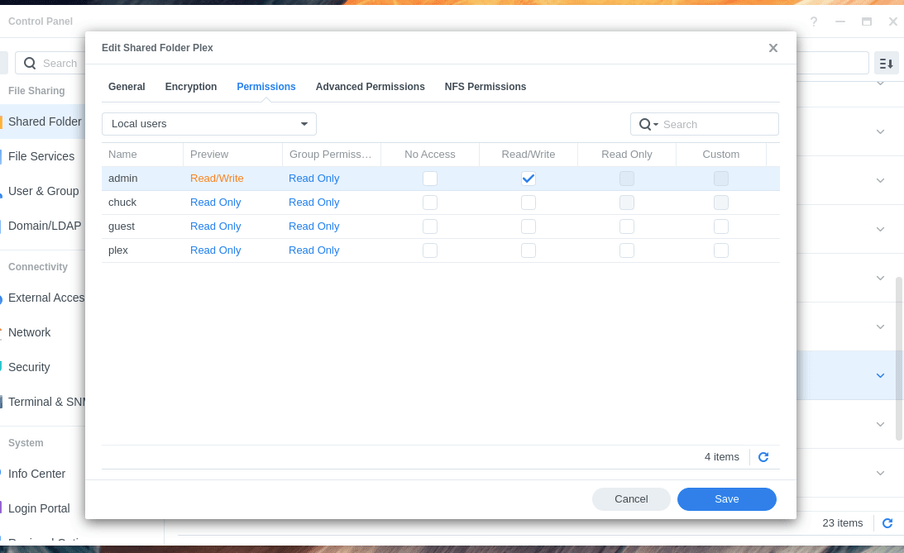Select the plex user row name
Screen dimensions: 904x553
118,250
